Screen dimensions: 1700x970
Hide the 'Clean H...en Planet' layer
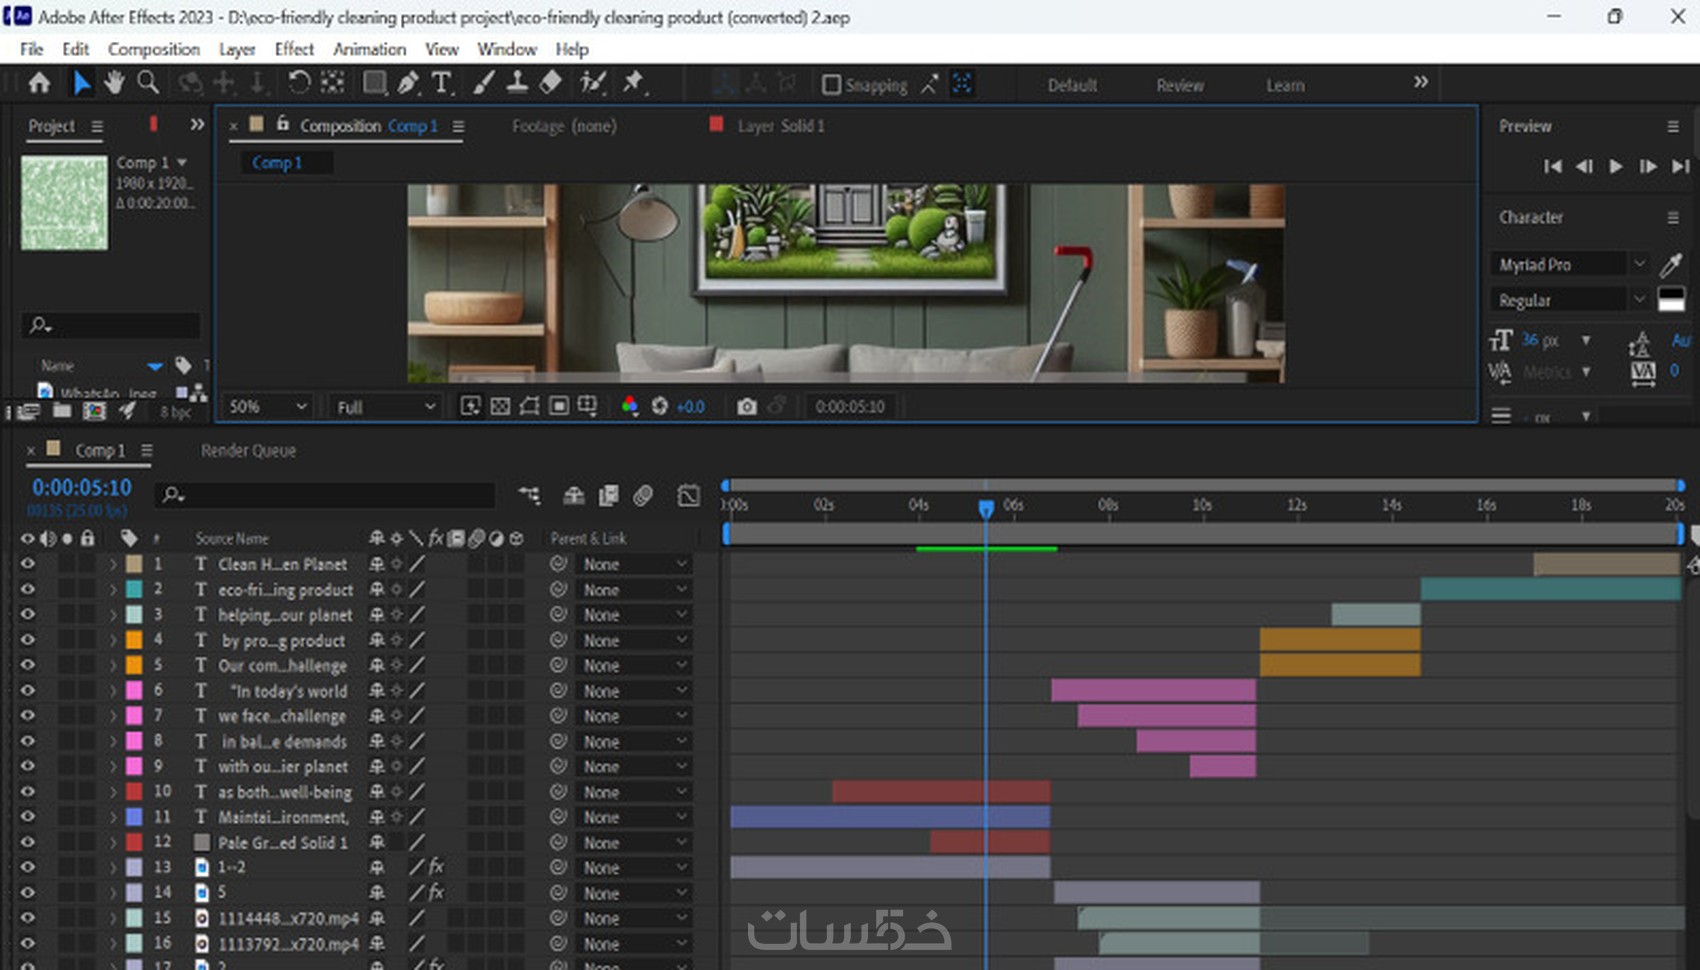click(x=27, y=565)
